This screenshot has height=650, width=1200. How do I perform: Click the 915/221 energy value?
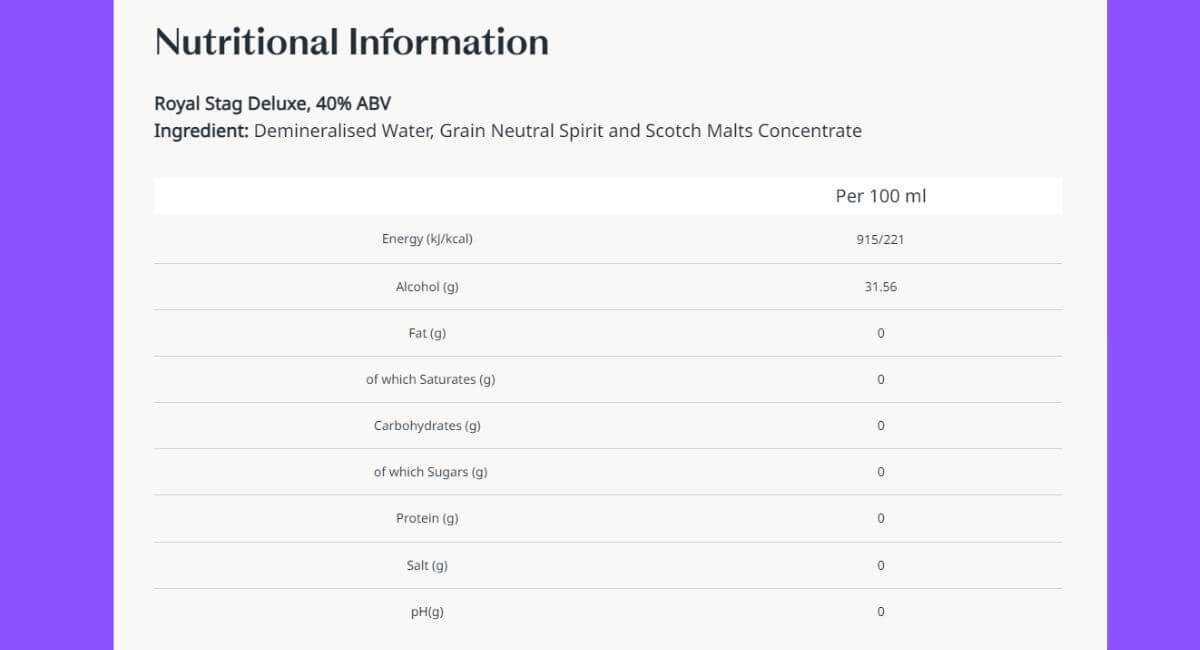coord(880,240)
